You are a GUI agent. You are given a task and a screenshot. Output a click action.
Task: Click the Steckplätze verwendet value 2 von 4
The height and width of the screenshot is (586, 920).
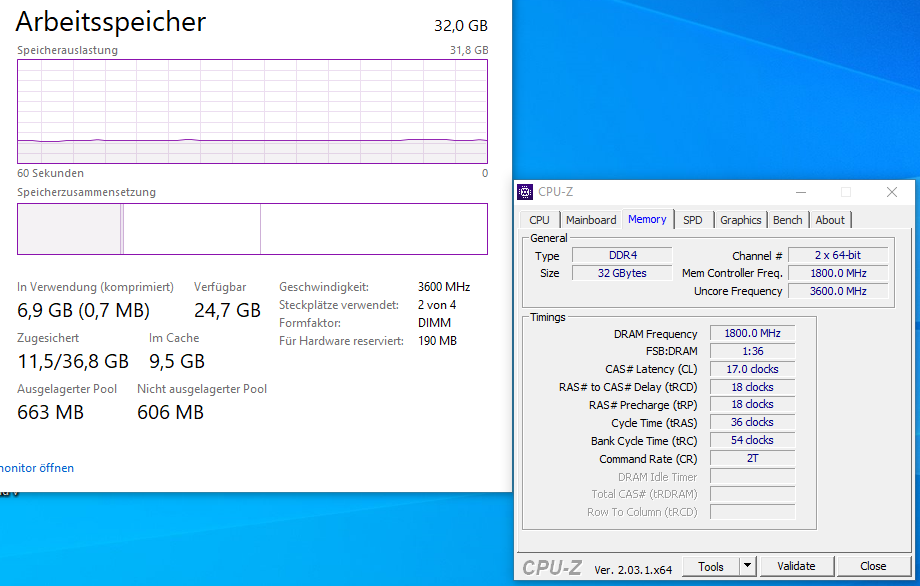pos(437,305)
